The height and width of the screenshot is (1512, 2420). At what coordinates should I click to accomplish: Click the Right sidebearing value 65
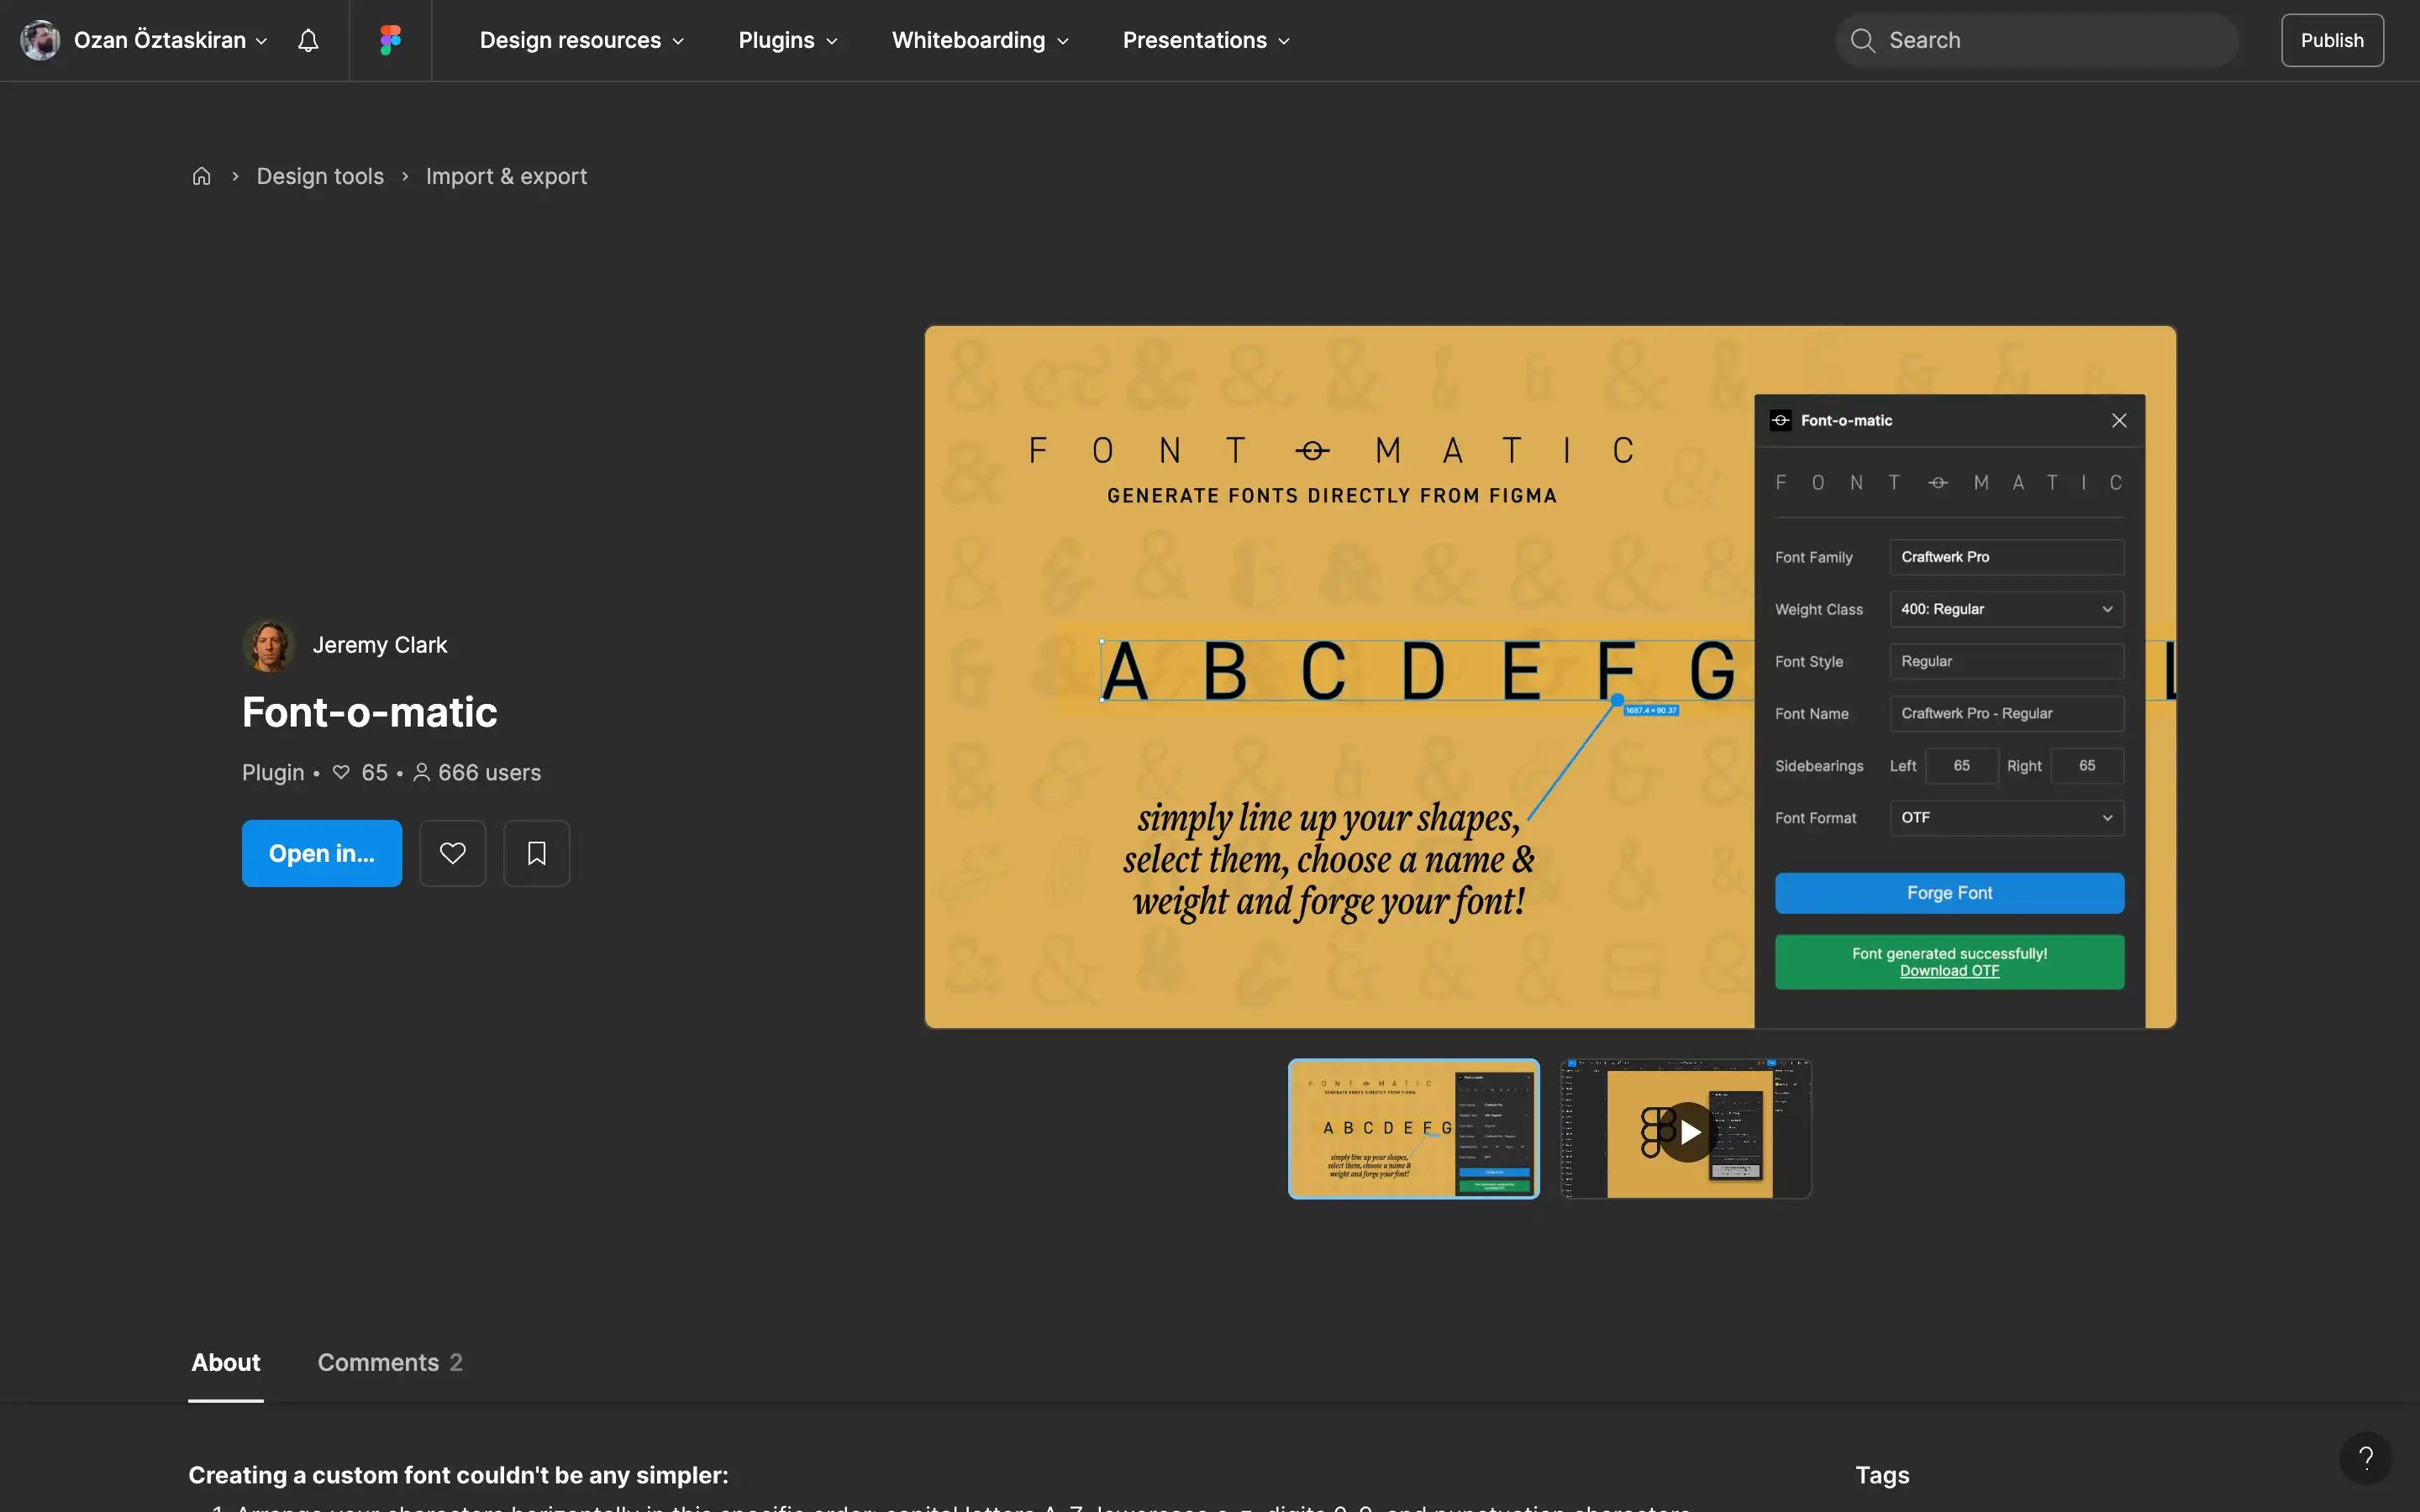(2087, 766)
